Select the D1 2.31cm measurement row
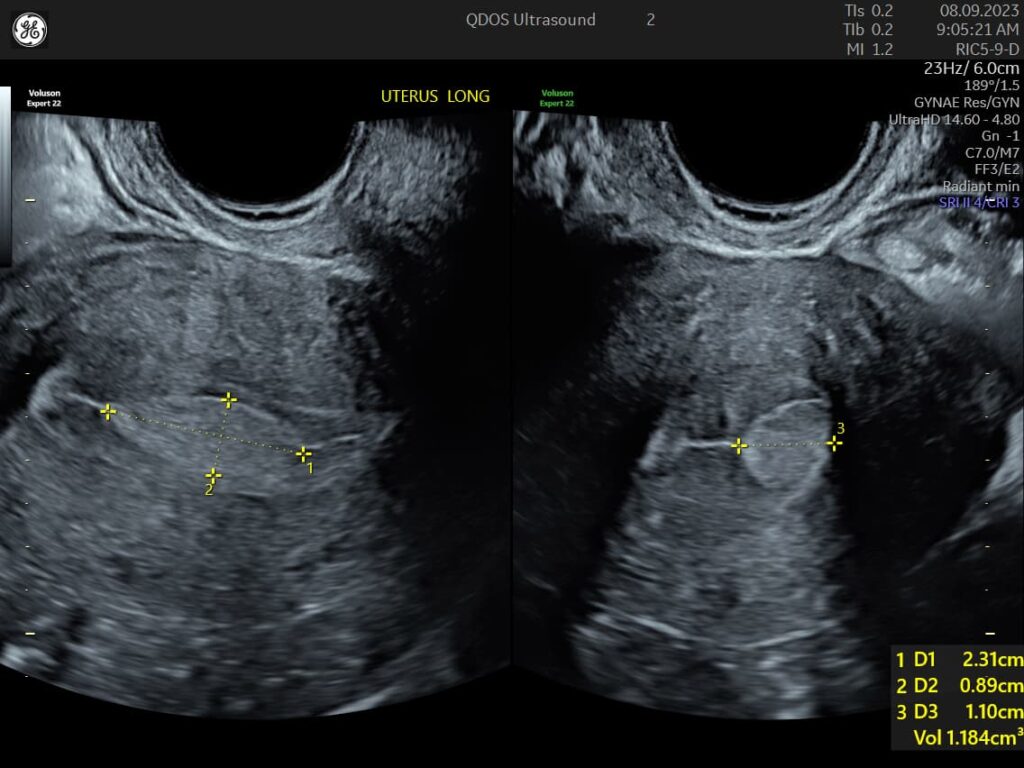 (958, 660)
